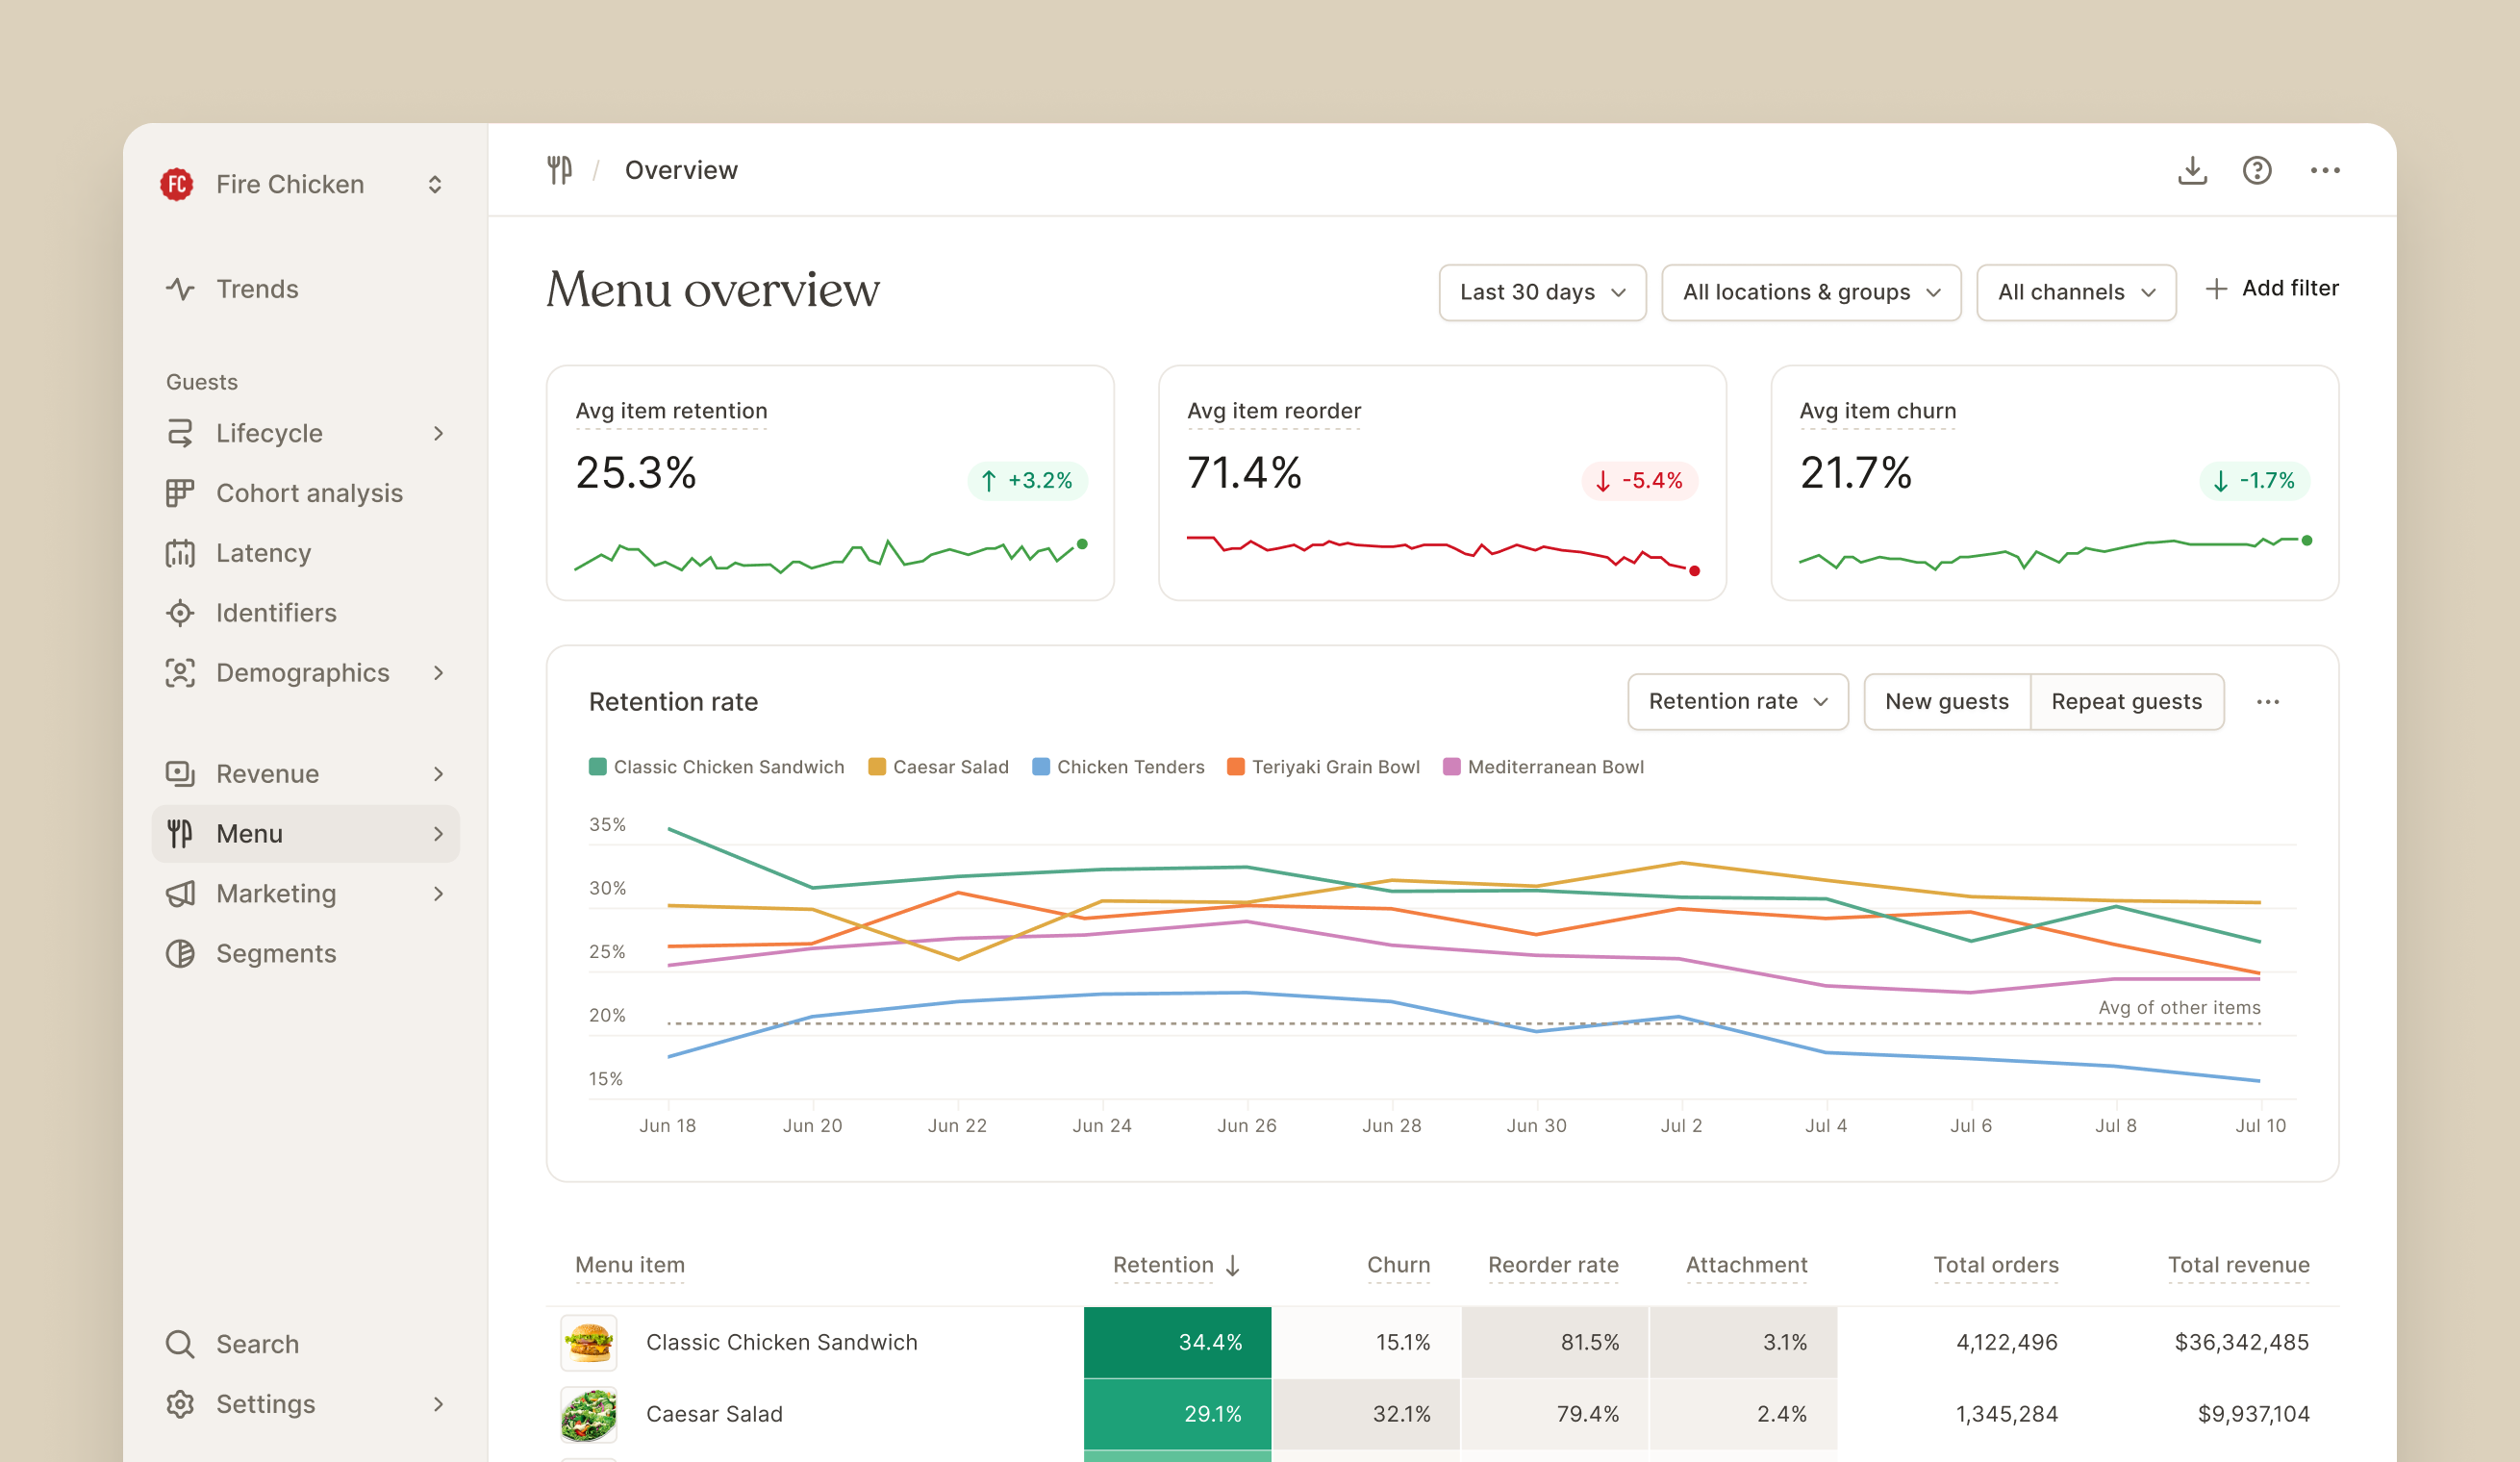Open the Last 30 days dropdown
This screenshot has height=1462, width=2520.
click(1541, 292)
